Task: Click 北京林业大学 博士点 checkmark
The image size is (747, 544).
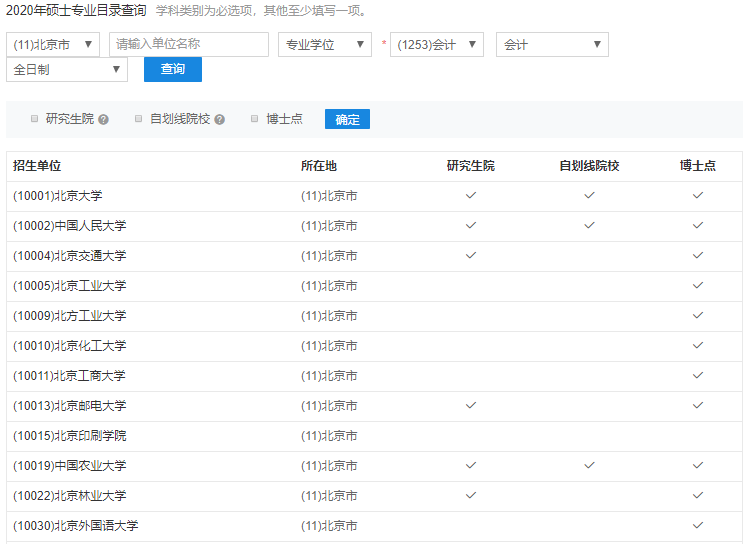Action: [x=698, y=495]
